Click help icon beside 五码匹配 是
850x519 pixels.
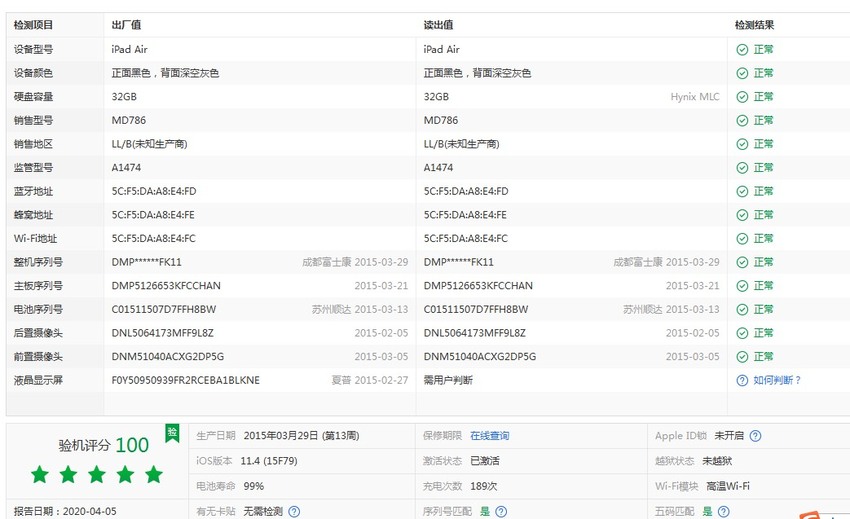(724, 511)
